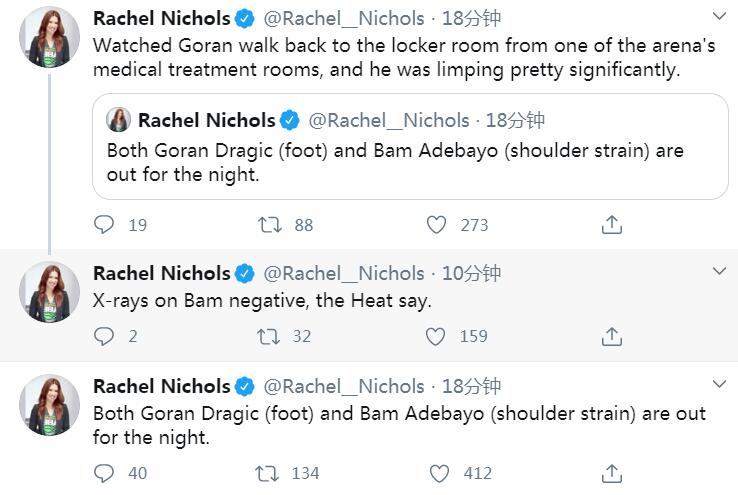Reply to the limping Goran tweet
Viewport: 738px width, 495px height.
(105, 225)
